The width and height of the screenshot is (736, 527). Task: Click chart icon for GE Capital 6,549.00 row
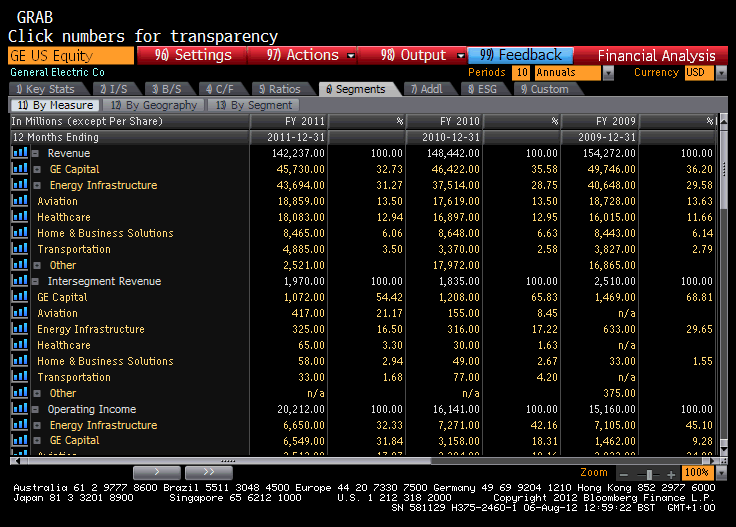[x=20, y=440]
